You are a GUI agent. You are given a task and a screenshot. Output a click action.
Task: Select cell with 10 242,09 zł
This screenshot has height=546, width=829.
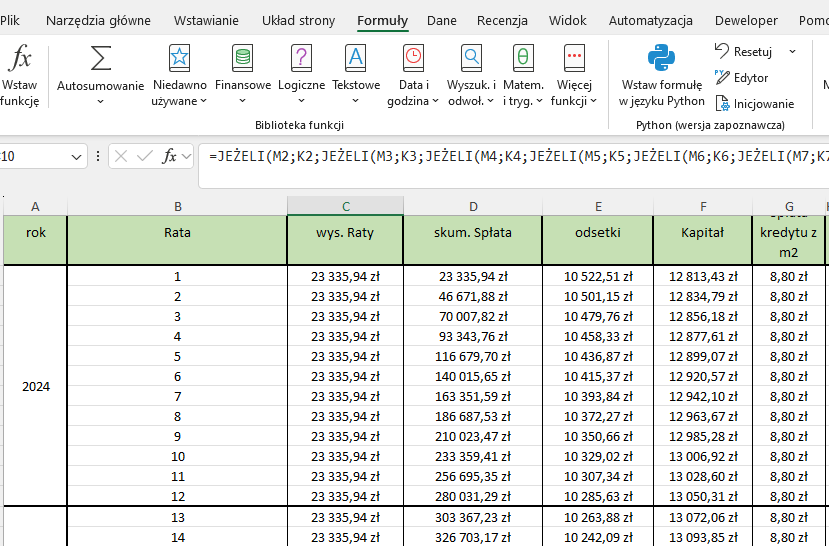click(x=598, y=537)
